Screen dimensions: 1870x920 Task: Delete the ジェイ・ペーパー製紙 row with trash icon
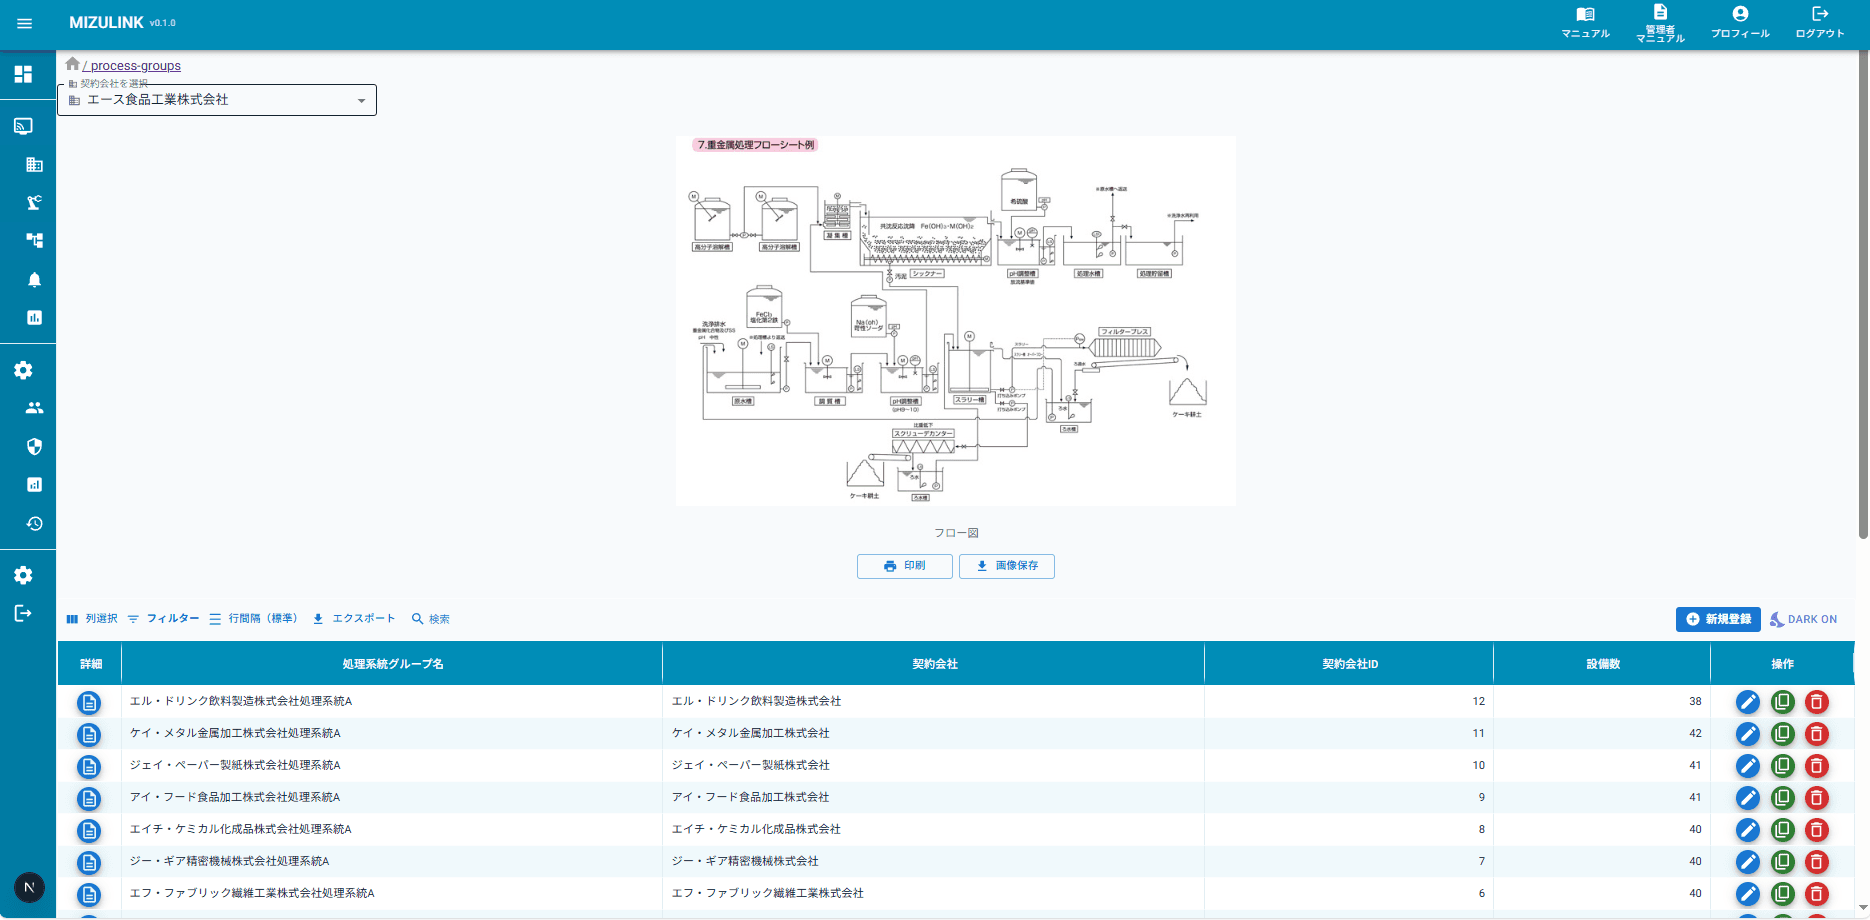tap(1817, 766)
